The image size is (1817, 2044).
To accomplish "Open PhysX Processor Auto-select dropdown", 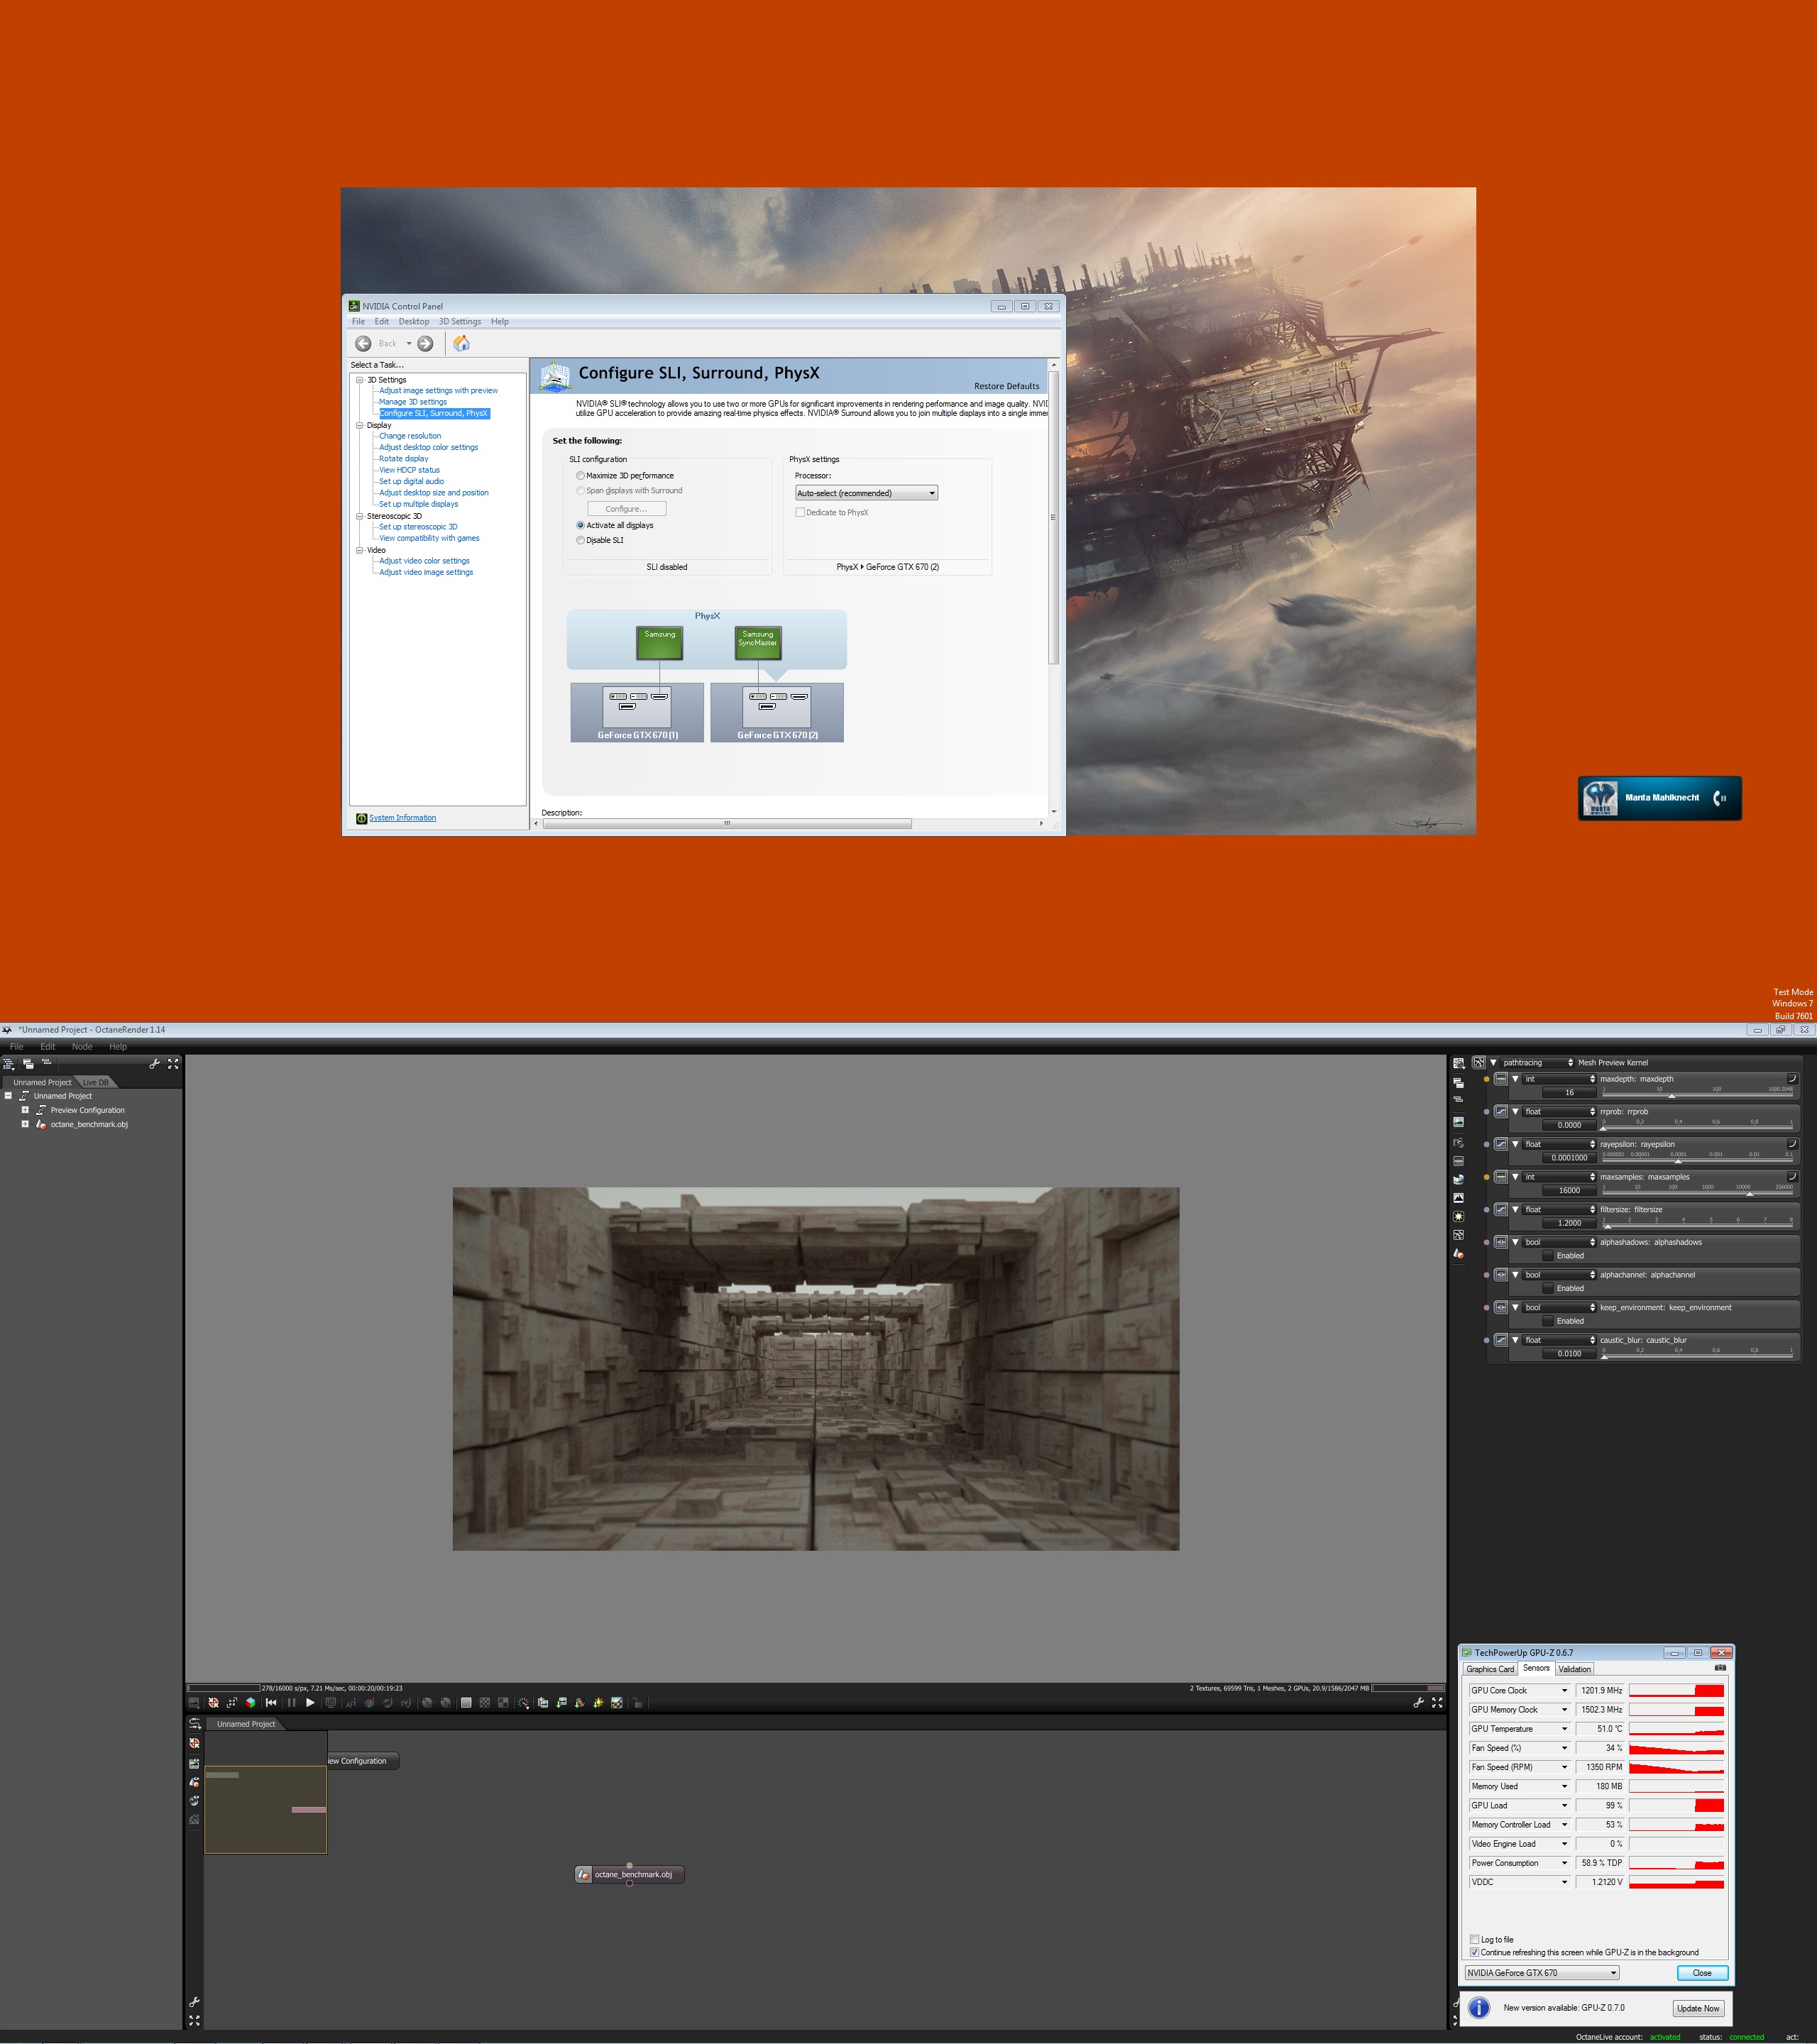I will click(x=866, y=493).
